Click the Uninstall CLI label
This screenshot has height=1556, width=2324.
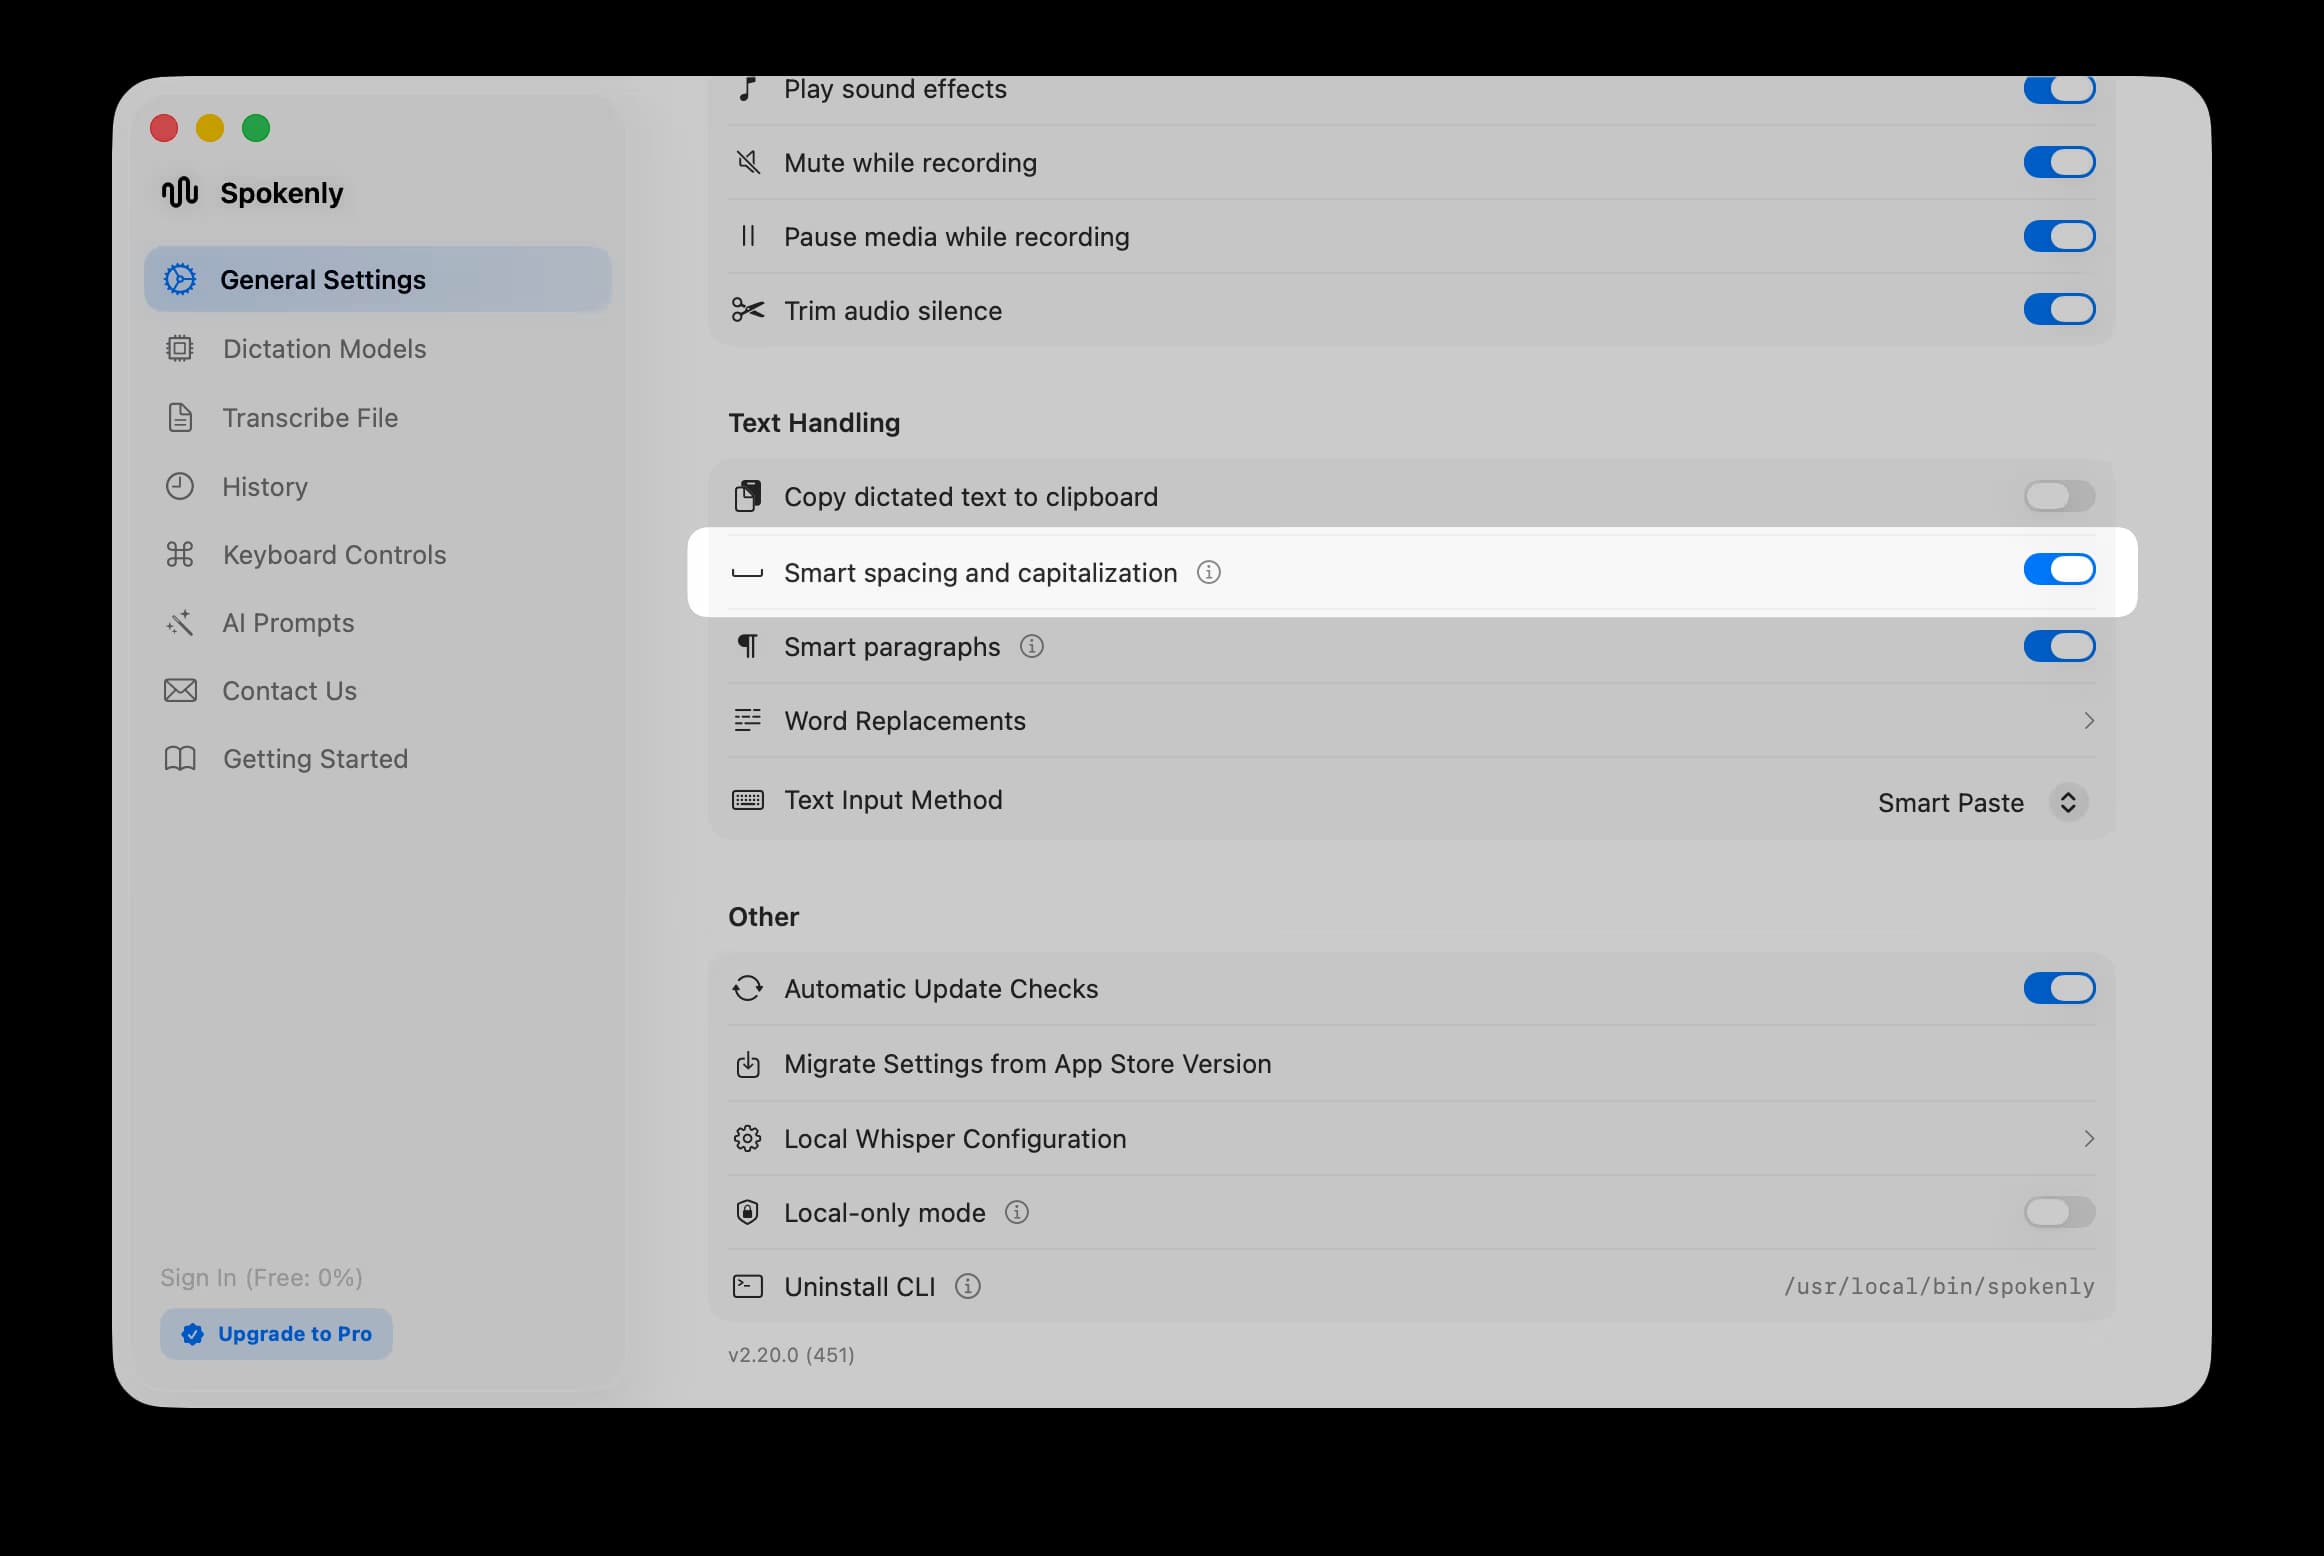click(x=859, y=1286)
